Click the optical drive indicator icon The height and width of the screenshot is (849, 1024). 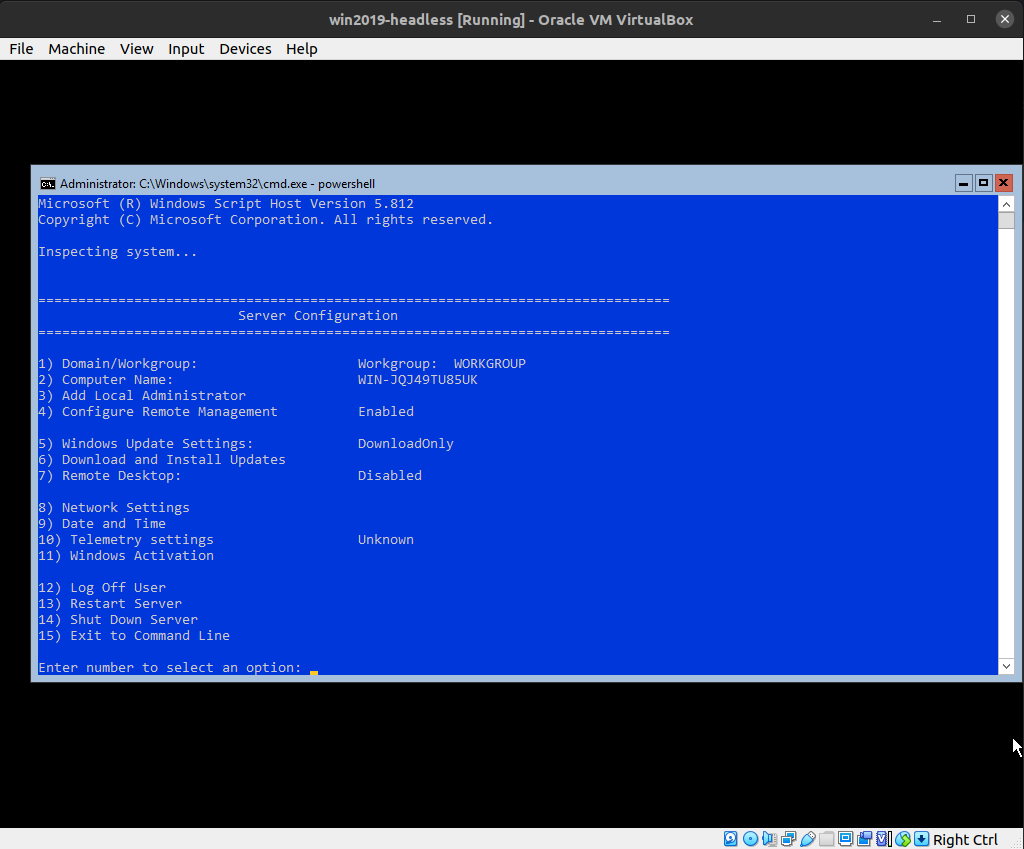[750, 839]
